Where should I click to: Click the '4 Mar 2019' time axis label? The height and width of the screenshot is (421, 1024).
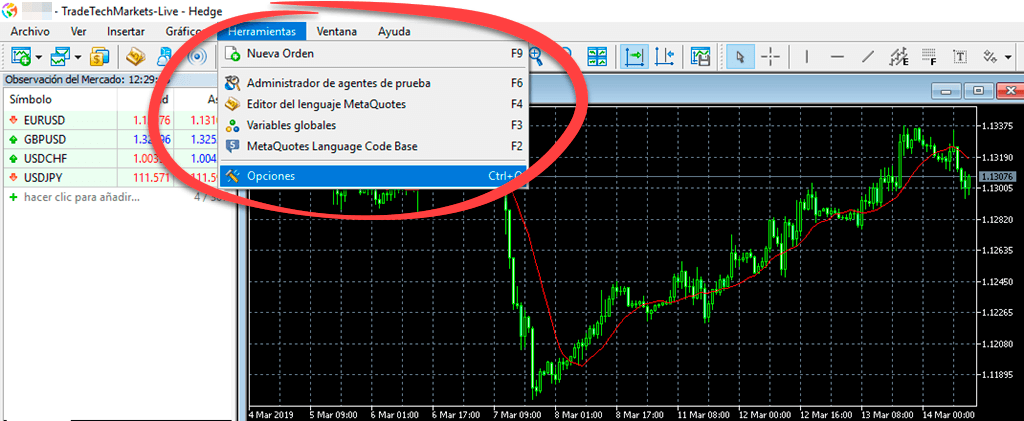tap(273, 414)
